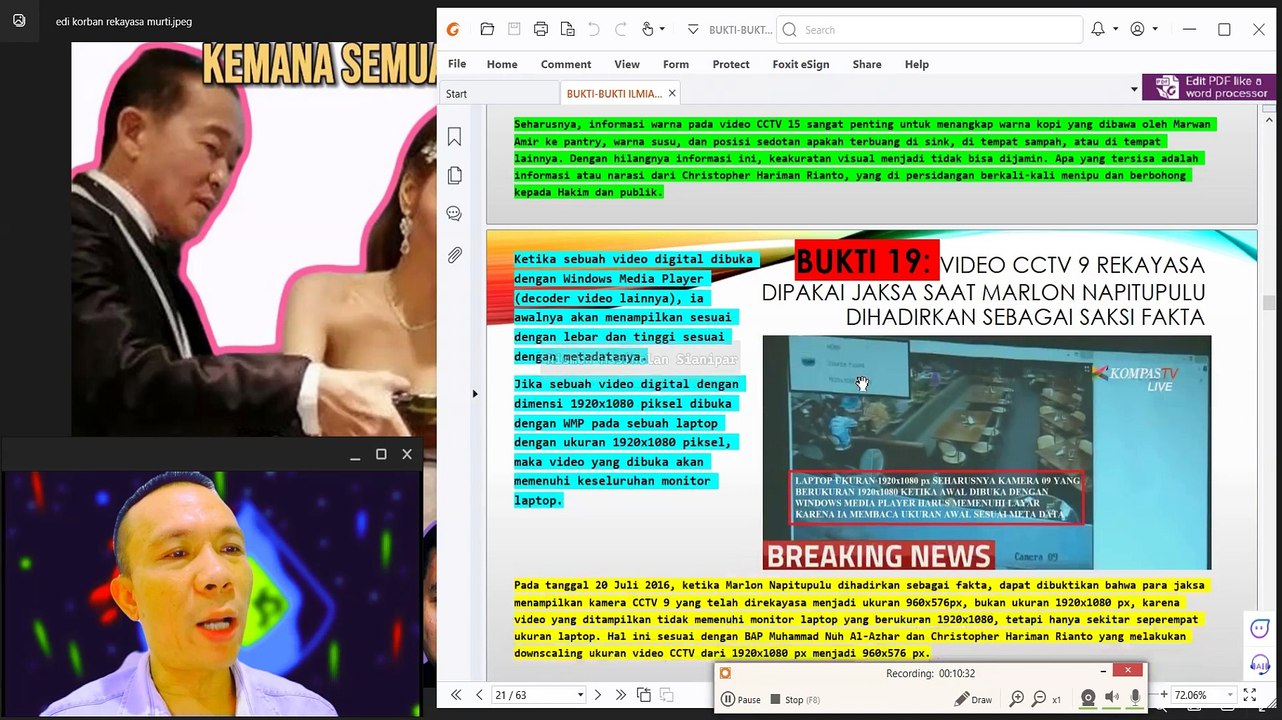Expand the document tab list arrow
1282x720 pixels.
tap(1134, 90)
